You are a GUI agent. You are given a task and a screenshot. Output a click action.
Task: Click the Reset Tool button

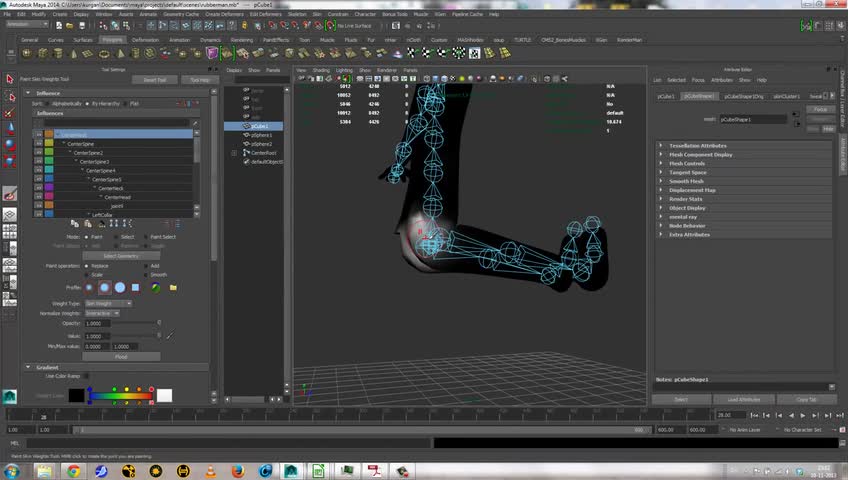[155, 80]
